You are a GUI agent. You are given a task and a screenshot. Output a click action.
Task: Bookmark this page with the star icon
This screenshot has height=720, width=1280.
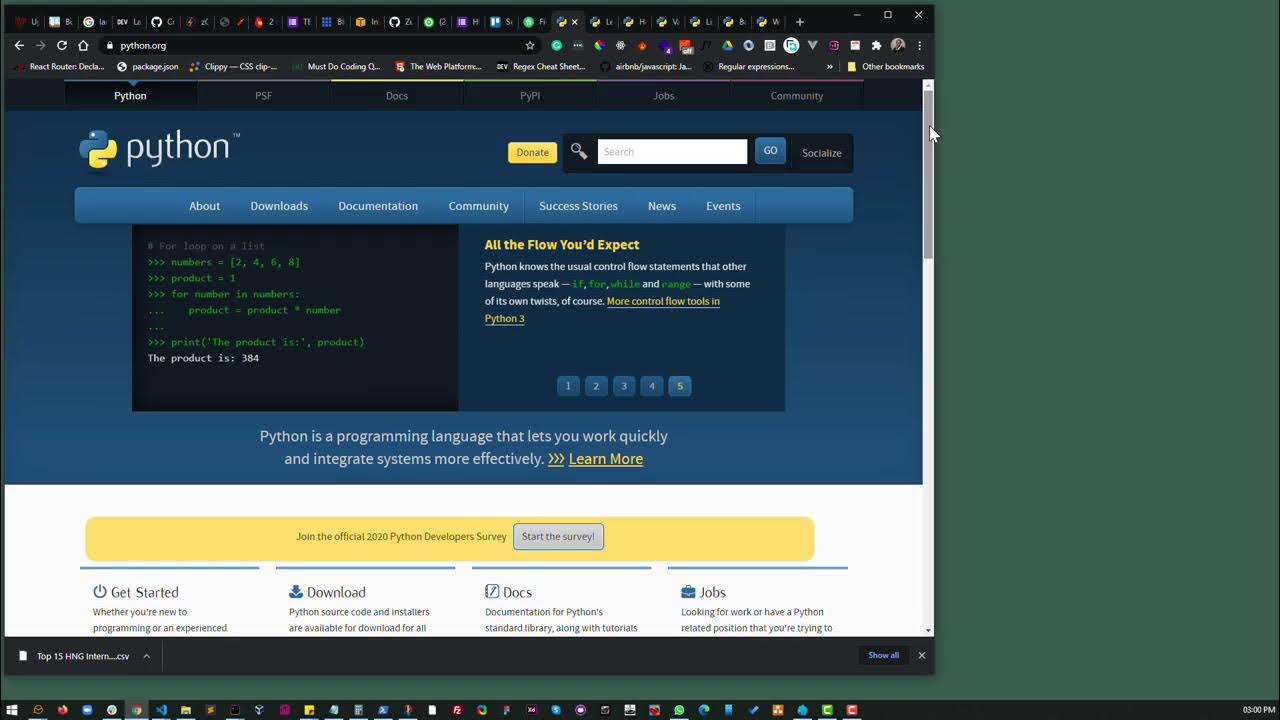tap(530, 45)
